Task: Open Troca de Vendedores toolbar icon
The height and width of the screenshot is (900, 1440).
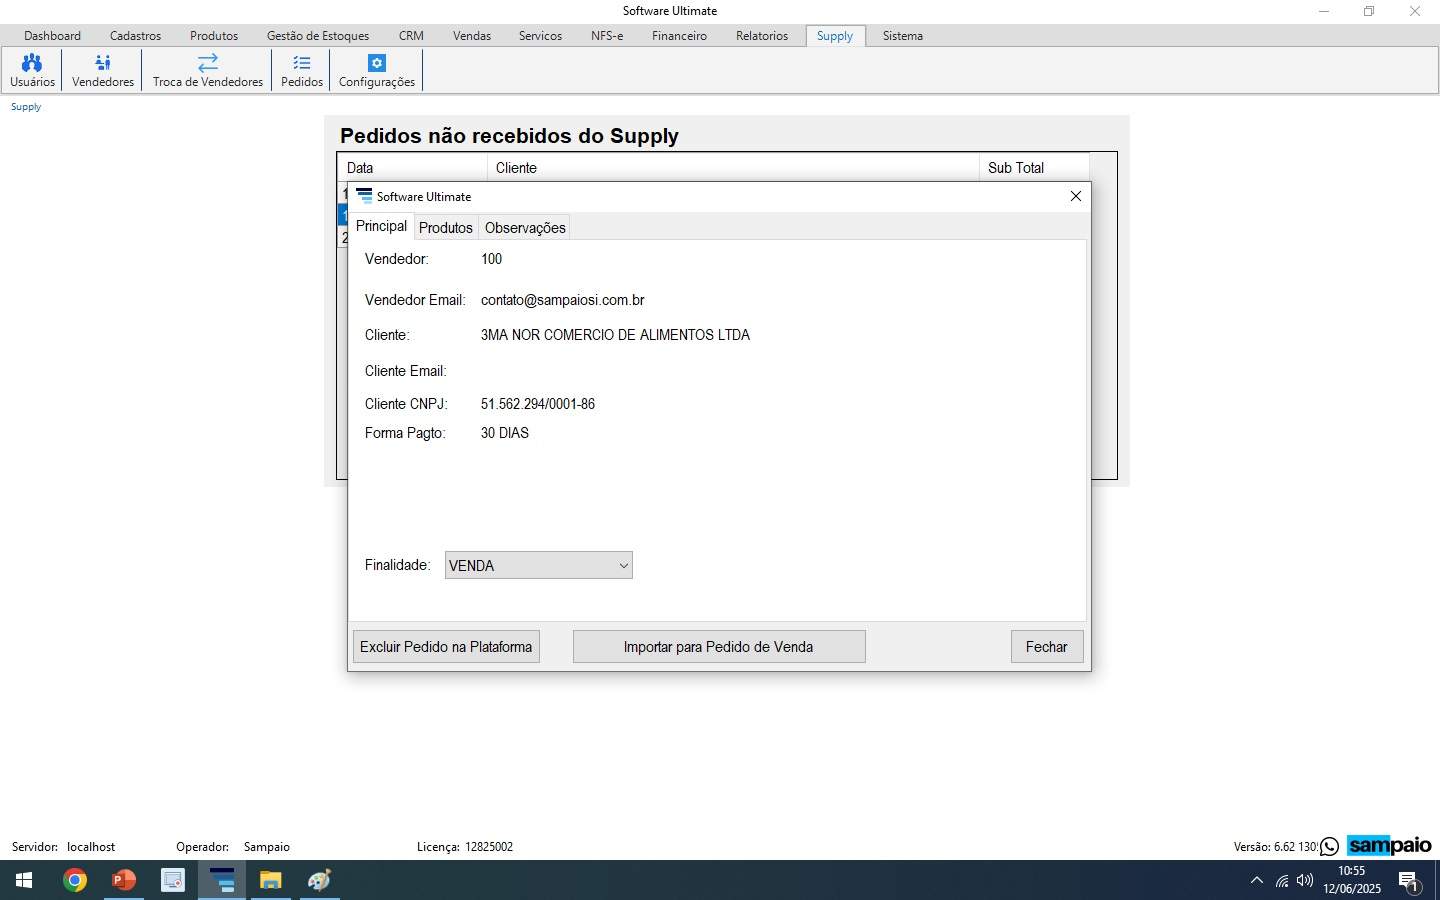Action: point(208,70)
